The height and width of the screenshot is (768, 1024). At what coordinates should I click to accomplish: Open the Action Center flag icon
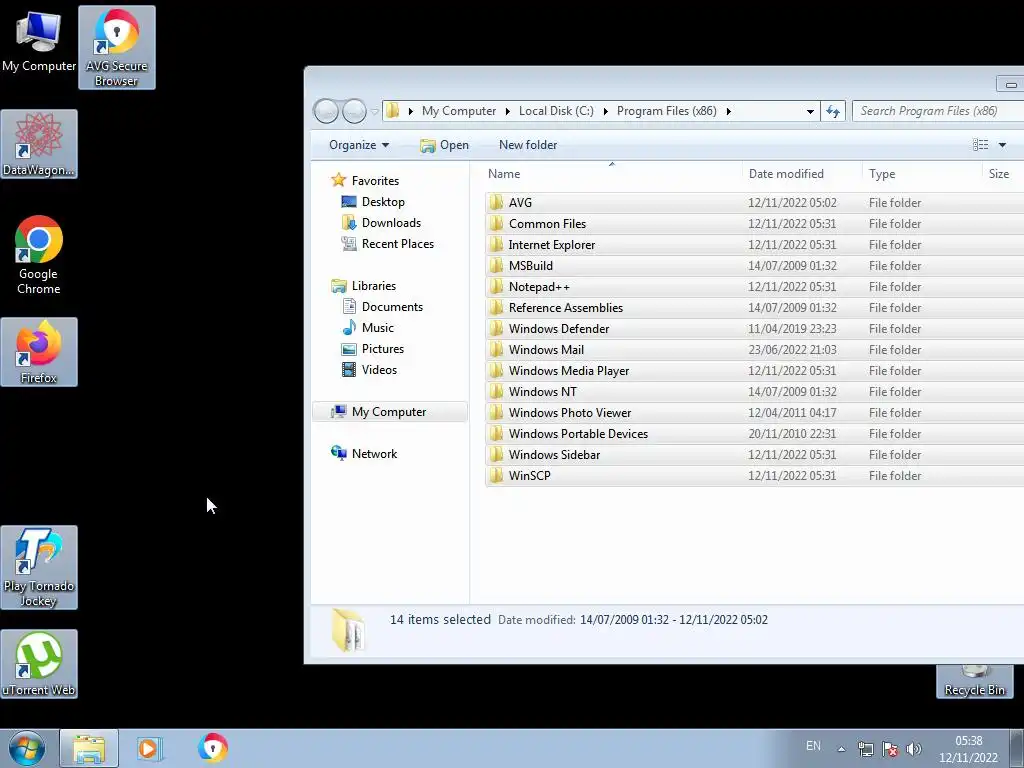(890, 749)
